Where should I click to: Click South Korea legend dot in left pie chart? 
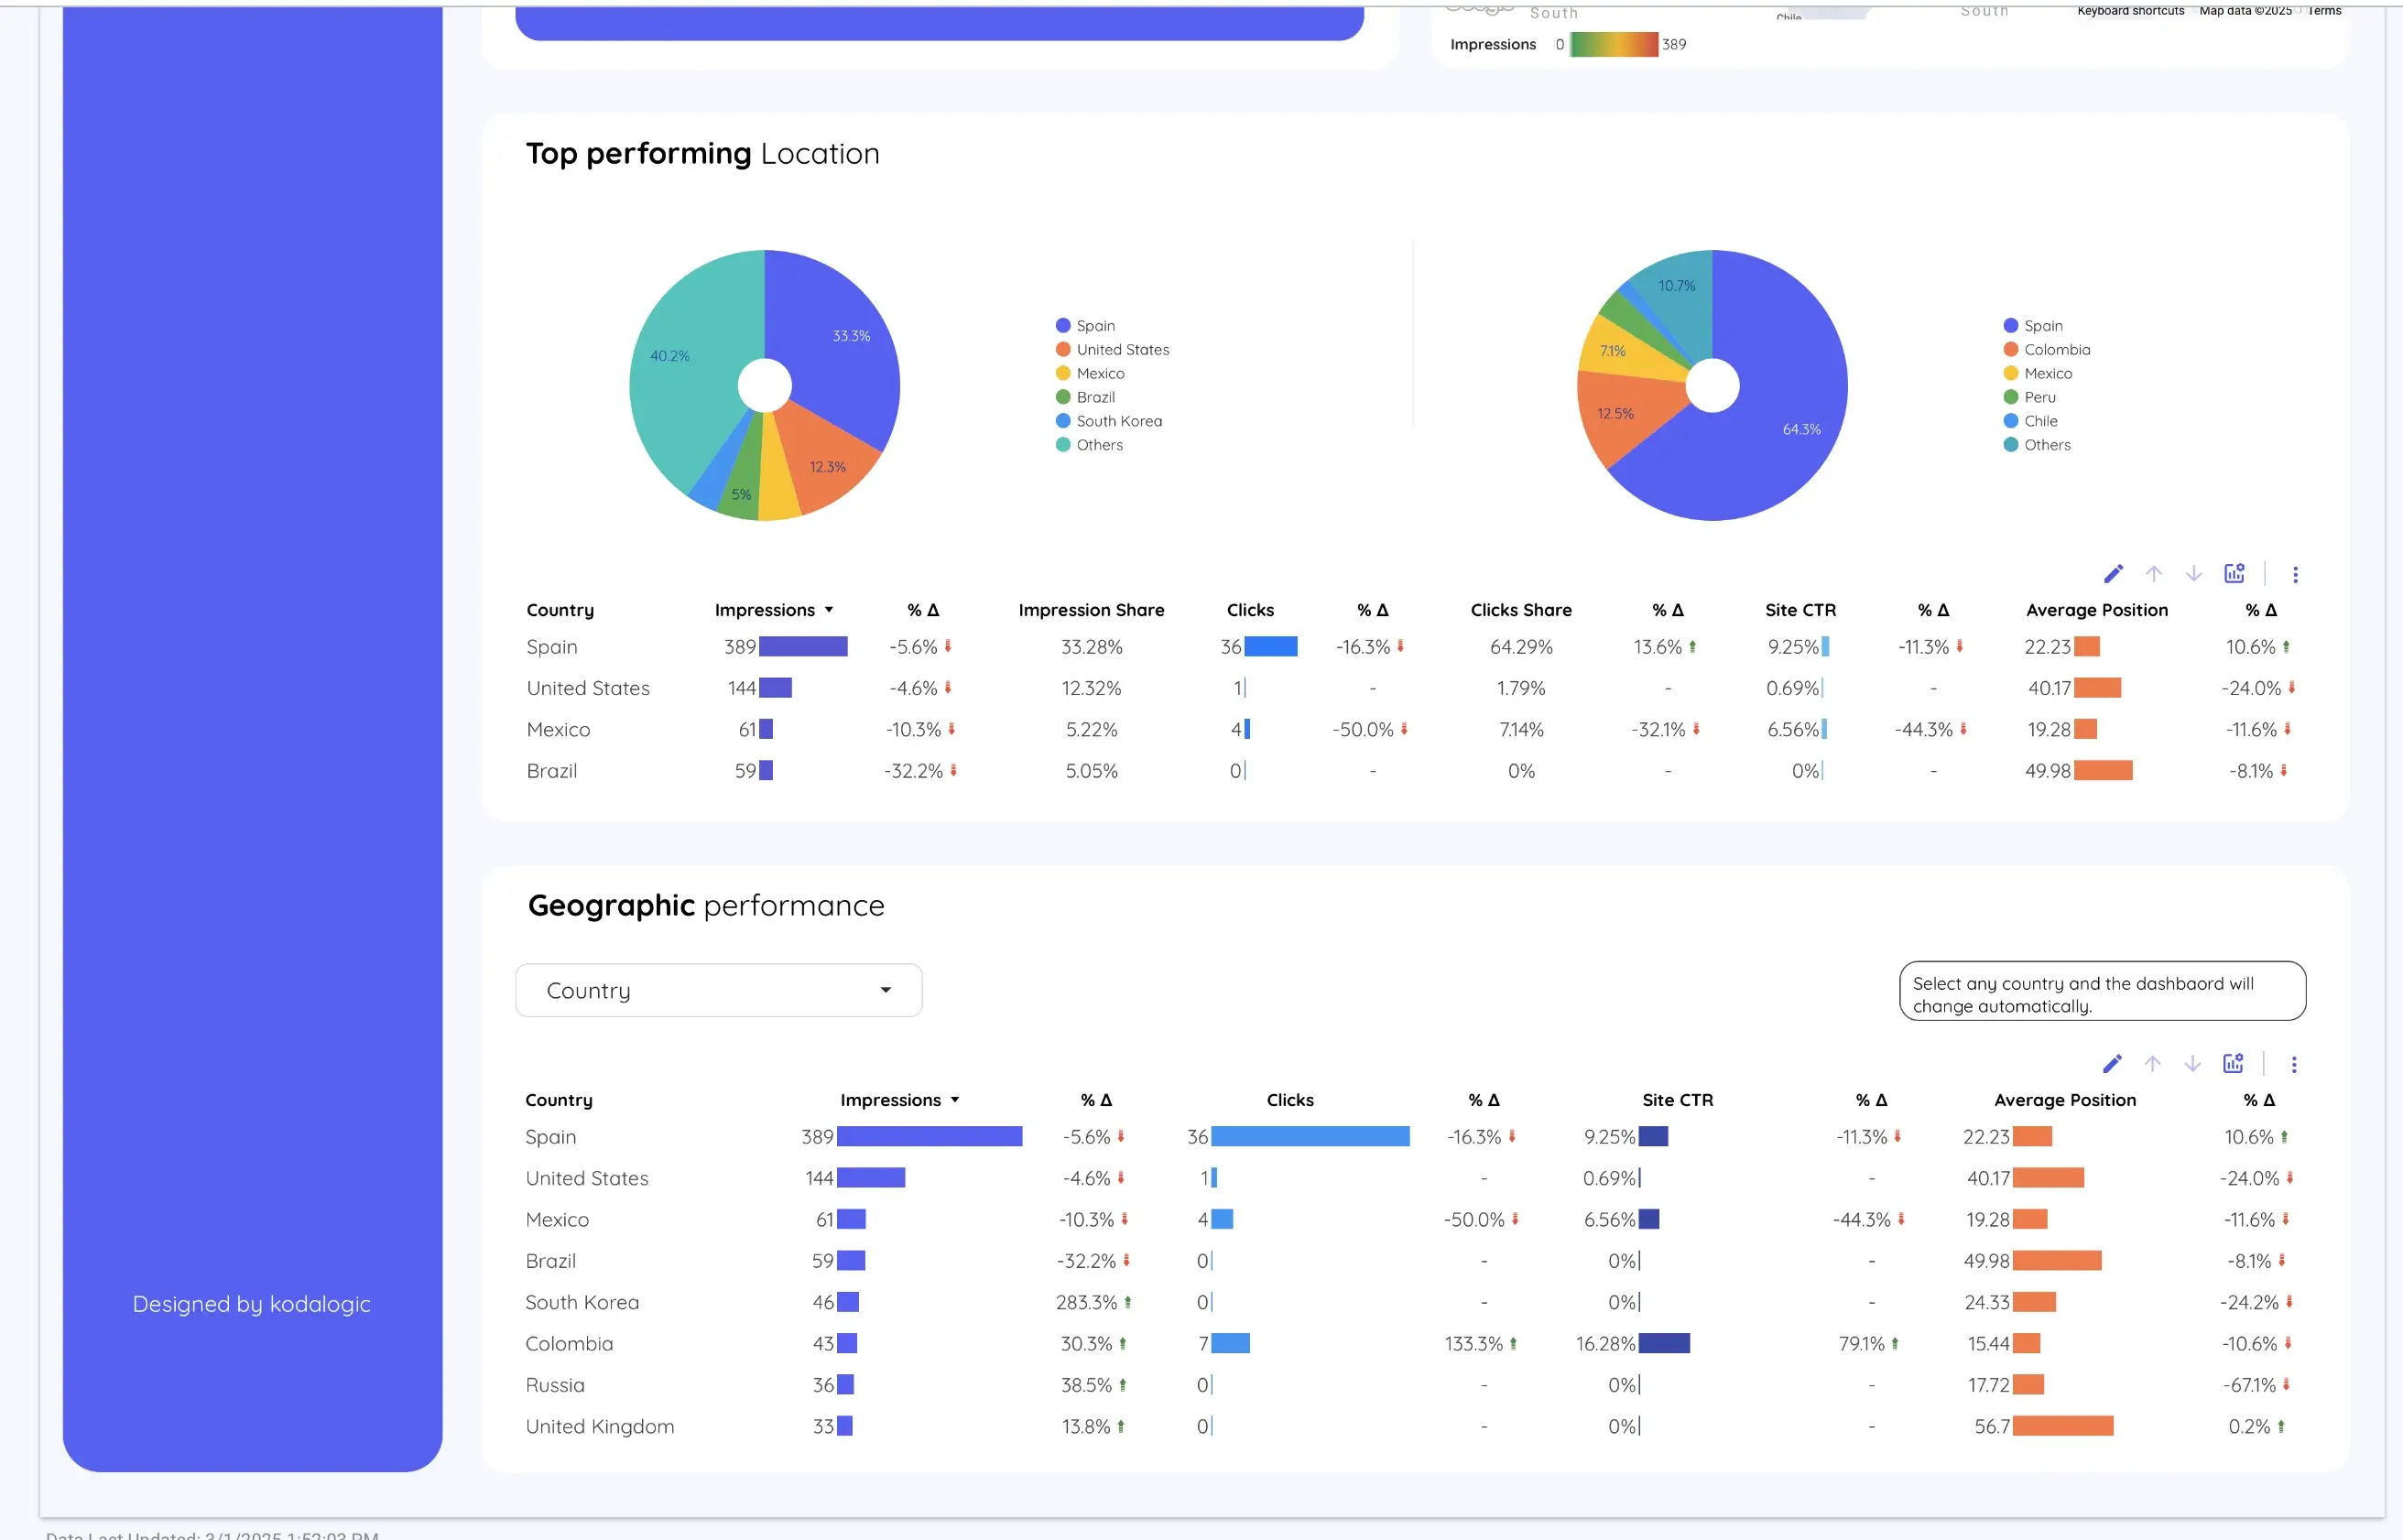pyautogui.click(x=1063, y=421)
